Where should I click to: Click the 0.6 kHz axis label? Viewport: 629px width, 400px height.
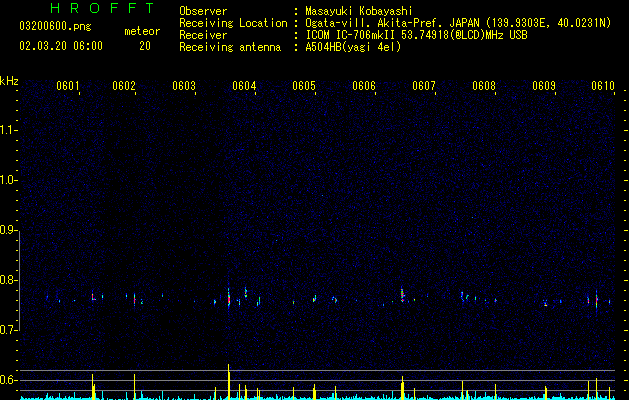point(8,380)
